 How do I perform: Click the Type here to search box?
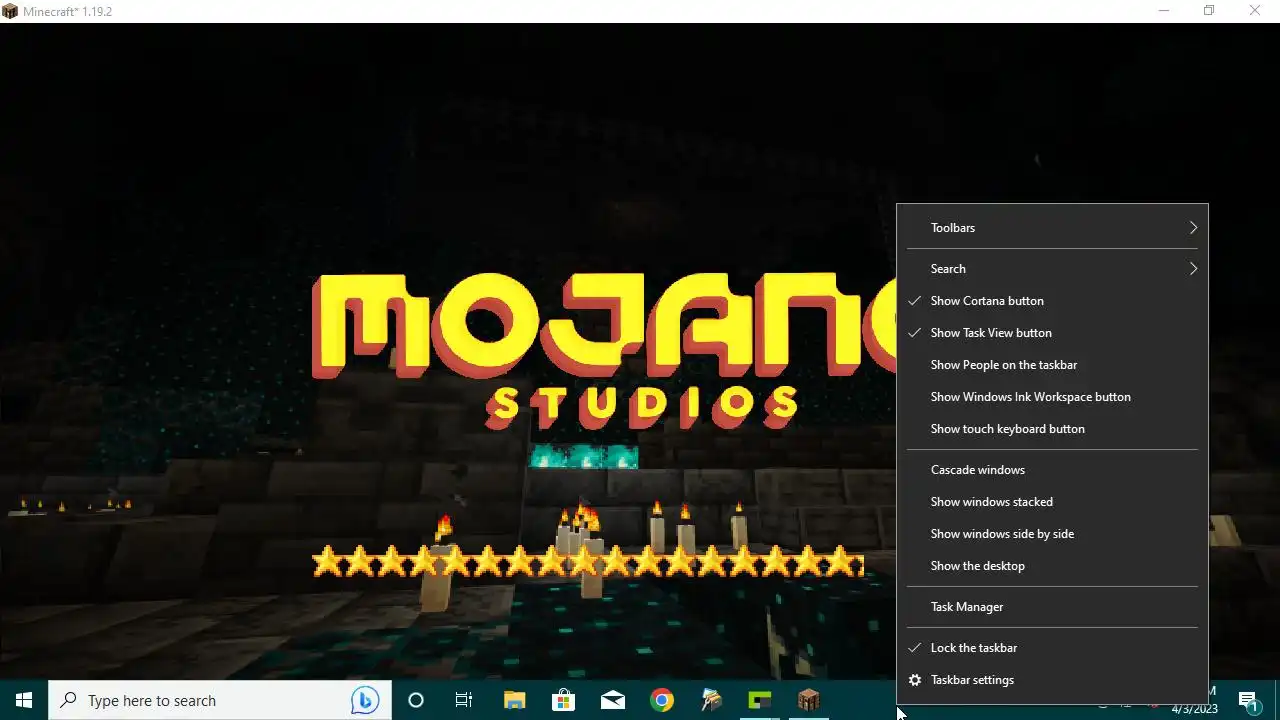(x=220, y=700)
